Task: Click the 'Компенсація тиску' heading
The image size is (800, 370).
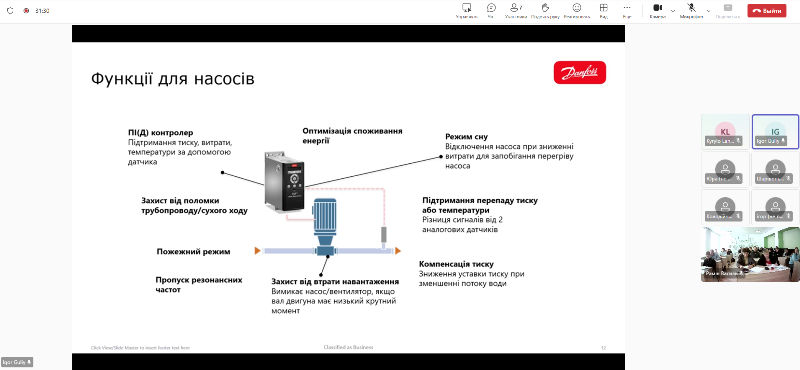Action: click(x=456, y=264)
